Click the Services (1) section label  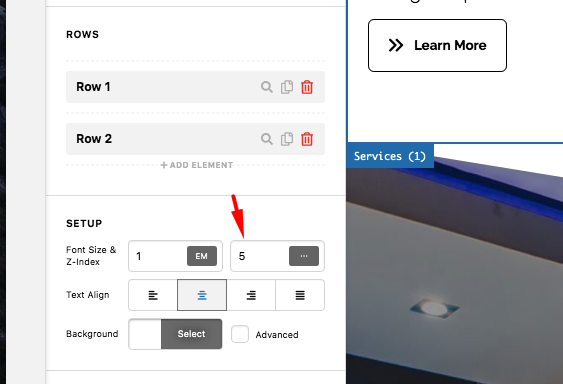point(390,156)
